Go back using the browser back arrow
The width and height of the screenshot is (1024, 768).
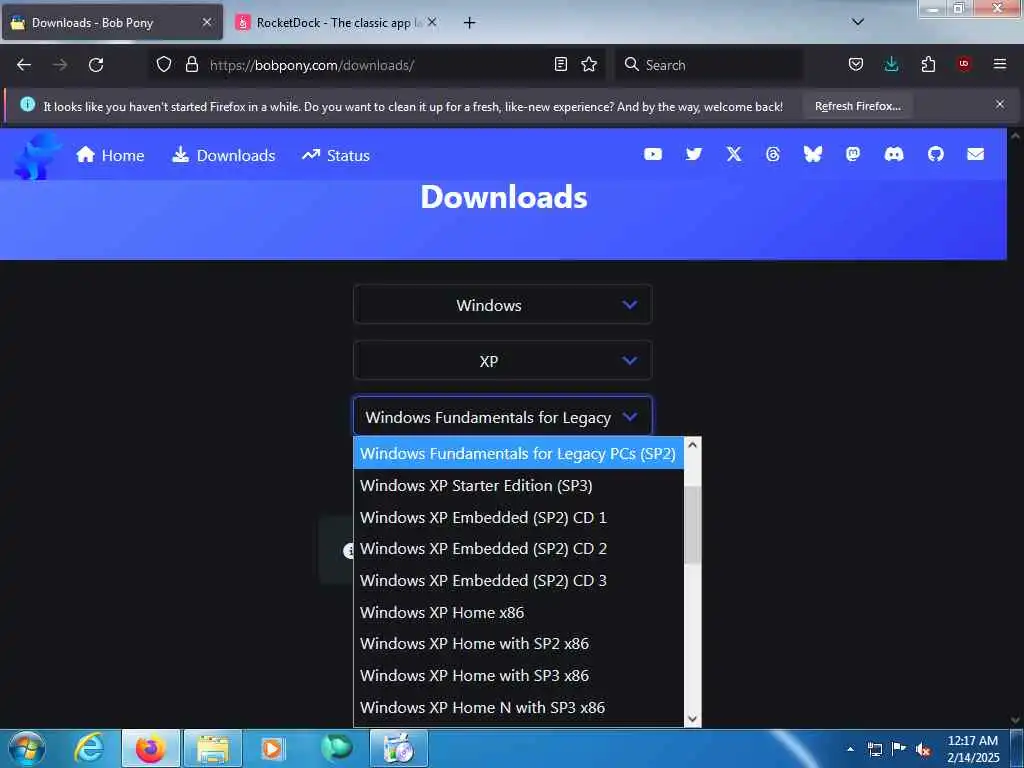pos(24,65)
